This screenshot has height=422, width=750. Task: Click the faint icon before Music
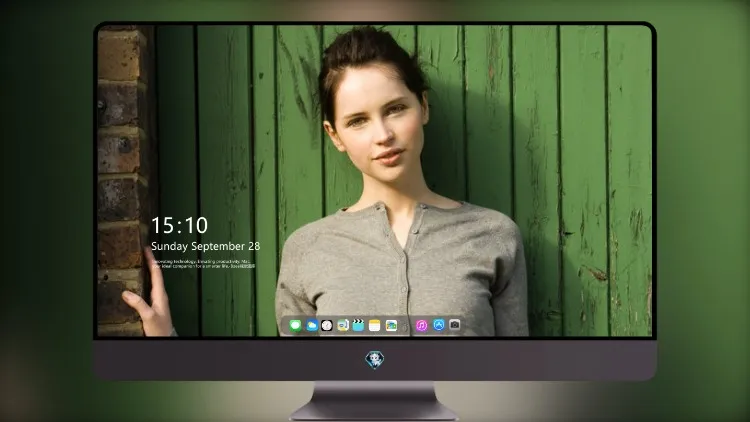(405, 327)
